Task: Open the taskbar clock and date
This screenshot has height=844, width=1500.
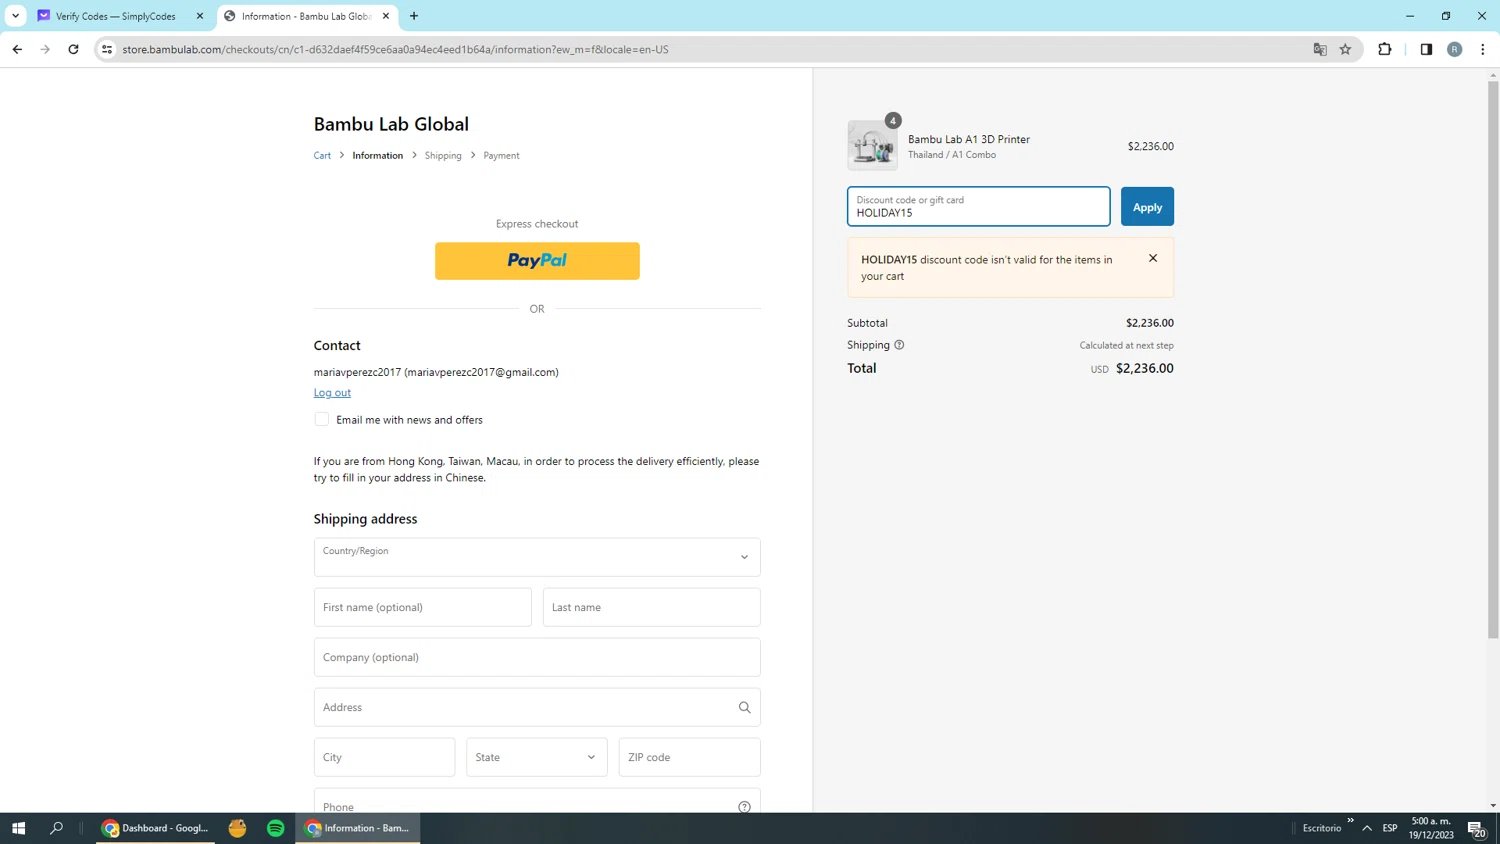Action: [1432, 828]
